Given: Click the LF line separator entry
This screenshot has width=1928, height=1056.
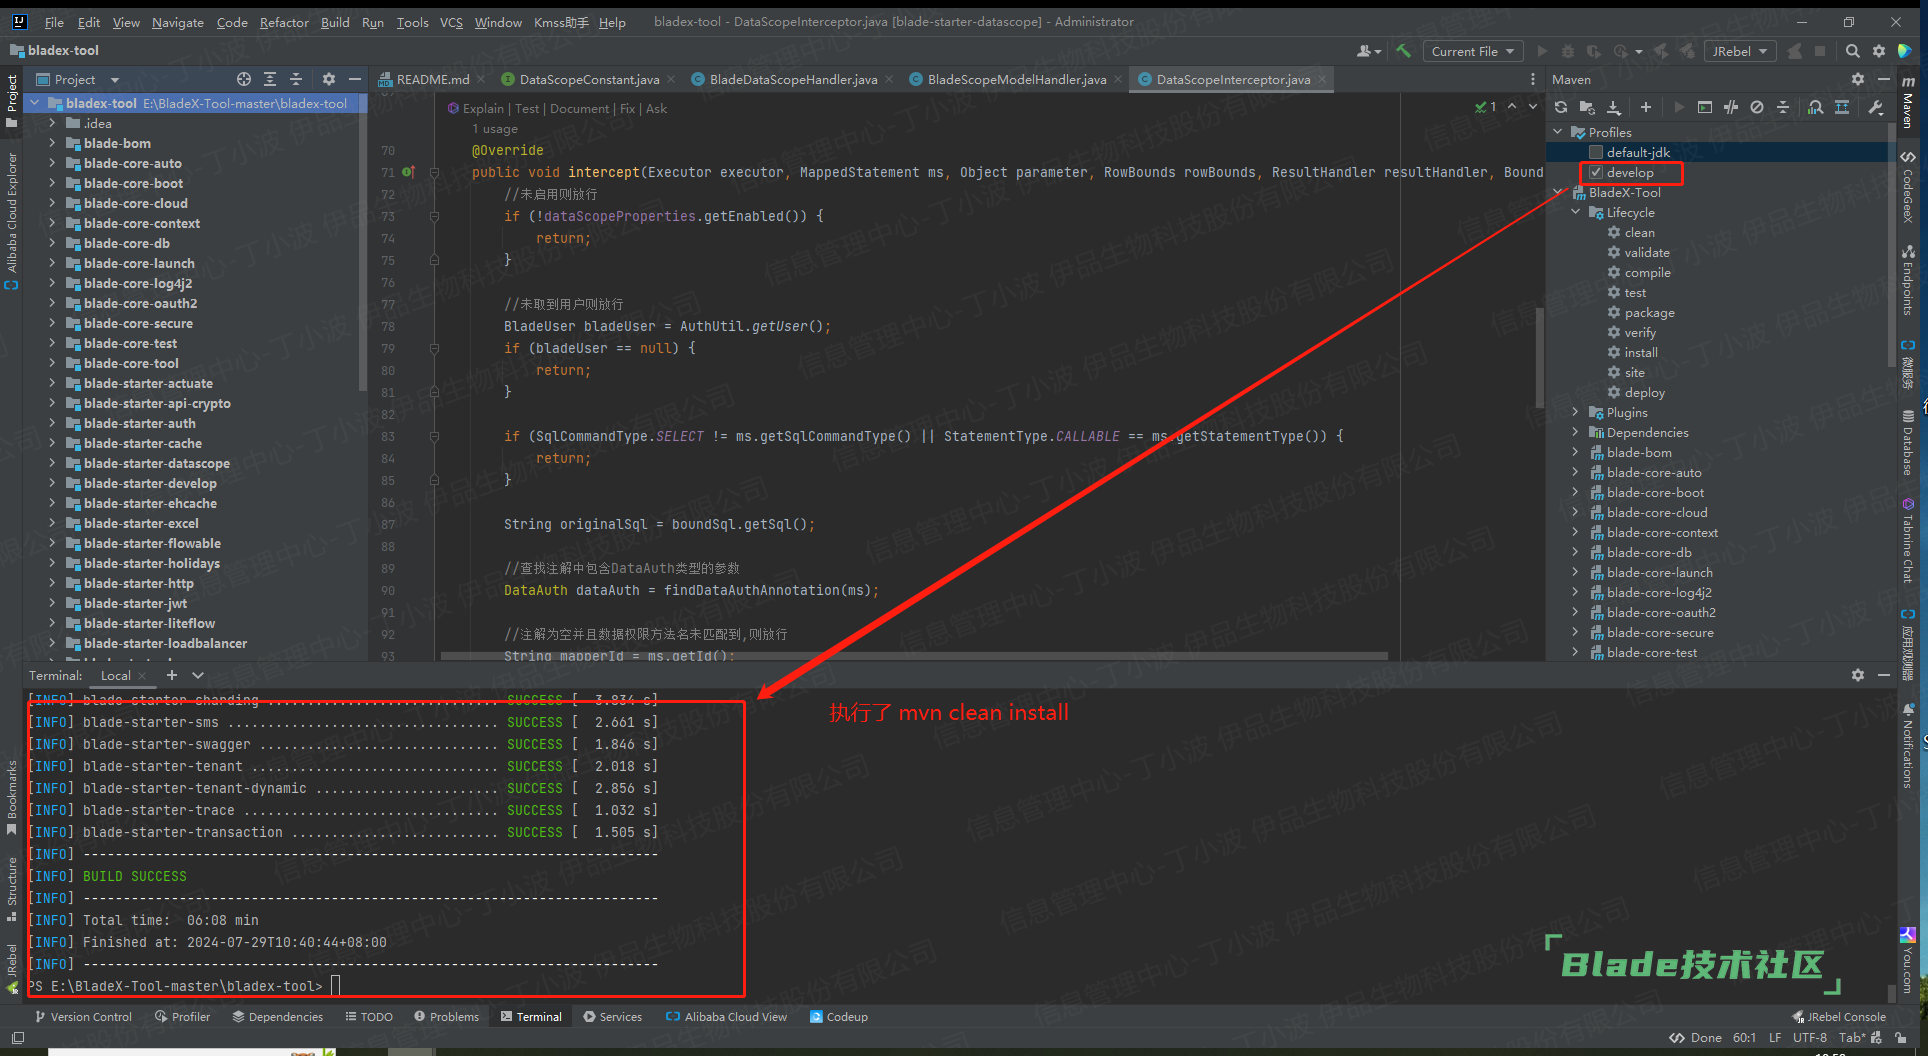Looking at the screenshot, I should (1774, 1038).
